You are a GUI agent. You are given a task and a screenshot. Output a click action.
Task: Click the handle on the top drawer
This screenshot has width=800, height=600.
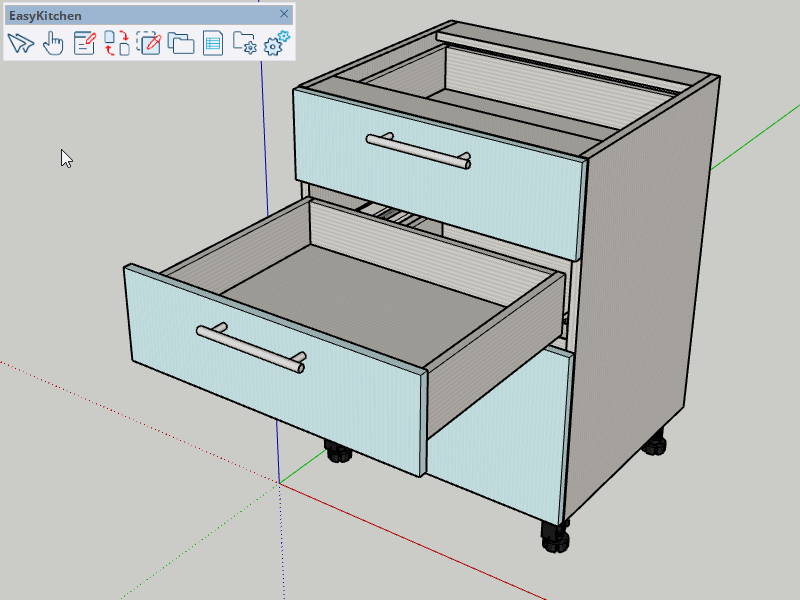point(418,151)
